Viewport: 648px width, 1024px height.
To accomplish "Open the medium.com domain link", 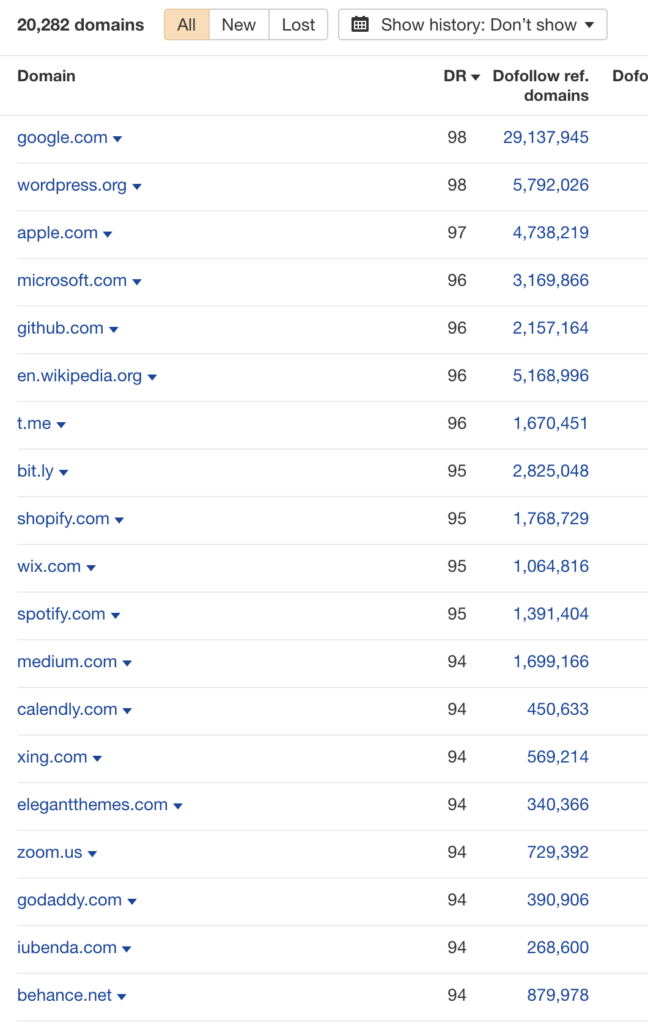I will (x=67, y=662).
